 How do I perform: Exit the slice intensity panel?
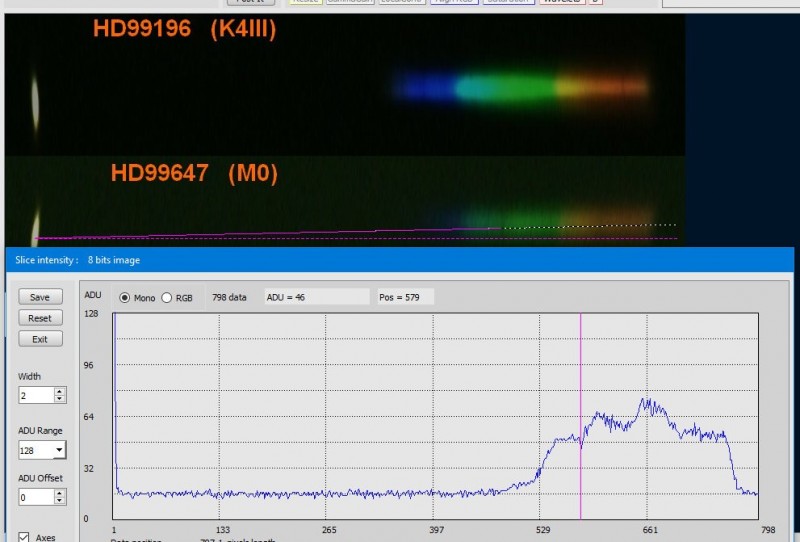coord(40,339)
